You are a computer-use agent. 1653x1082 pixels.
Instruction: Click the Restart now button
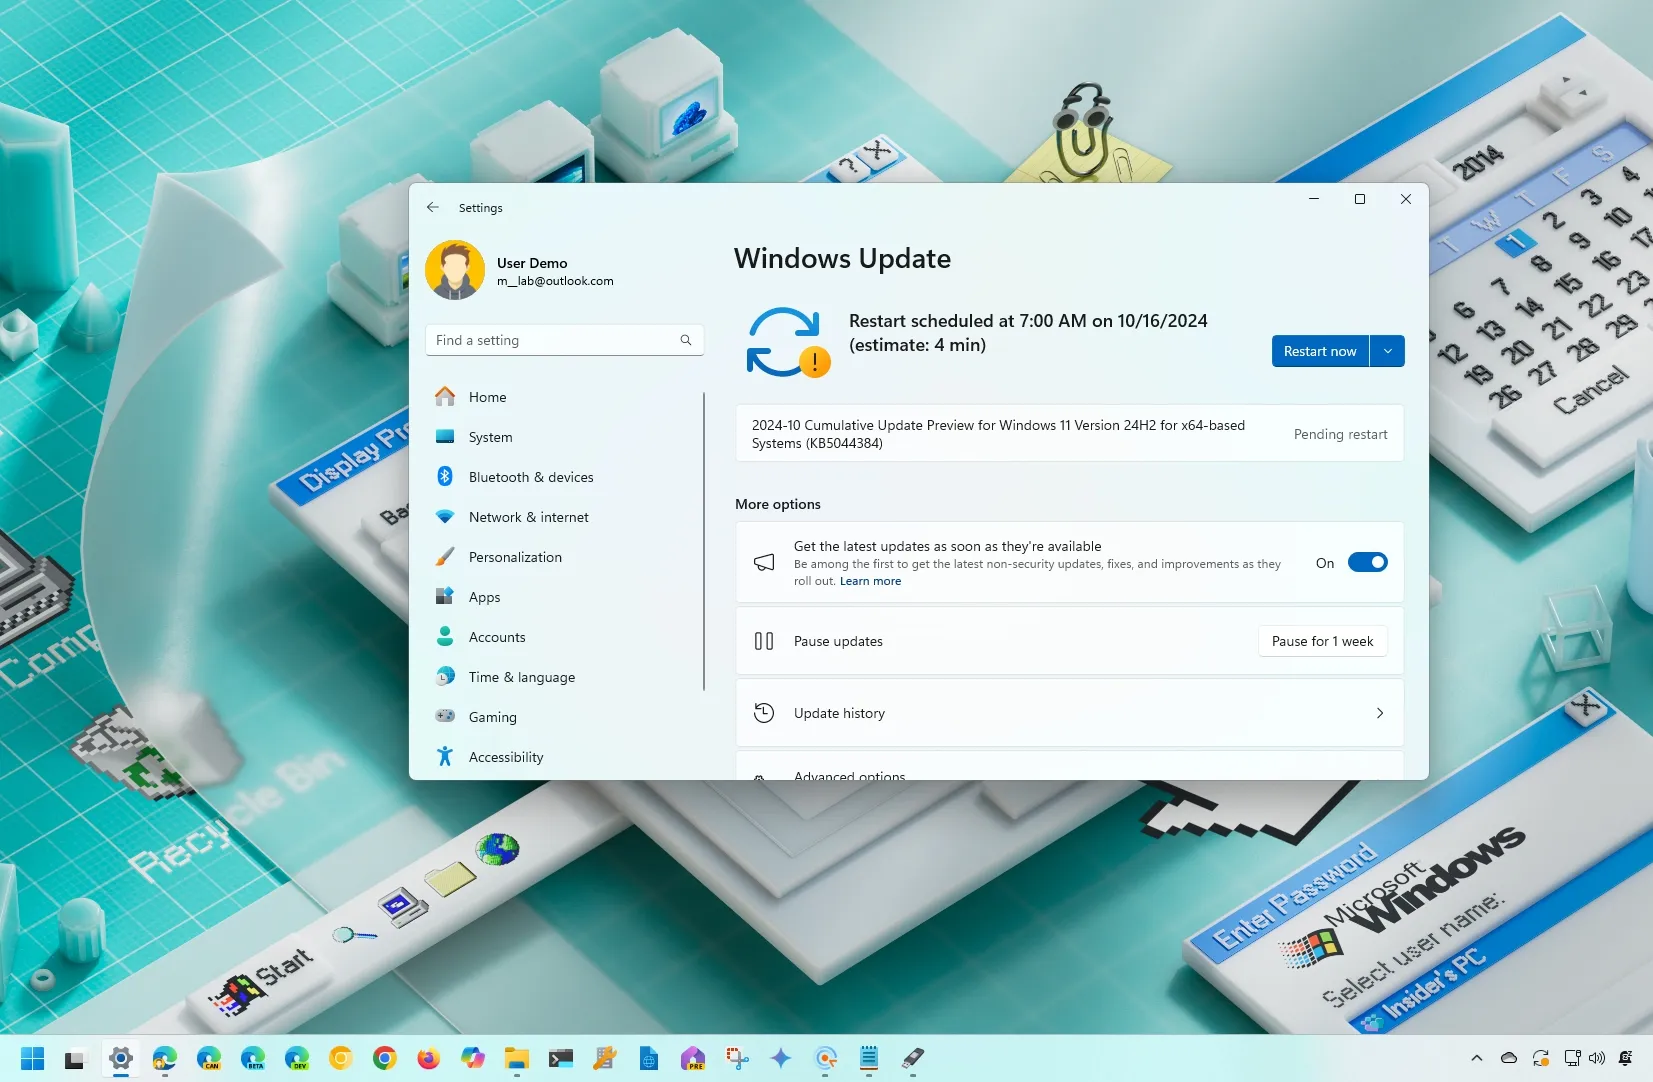coord(1320,351)
